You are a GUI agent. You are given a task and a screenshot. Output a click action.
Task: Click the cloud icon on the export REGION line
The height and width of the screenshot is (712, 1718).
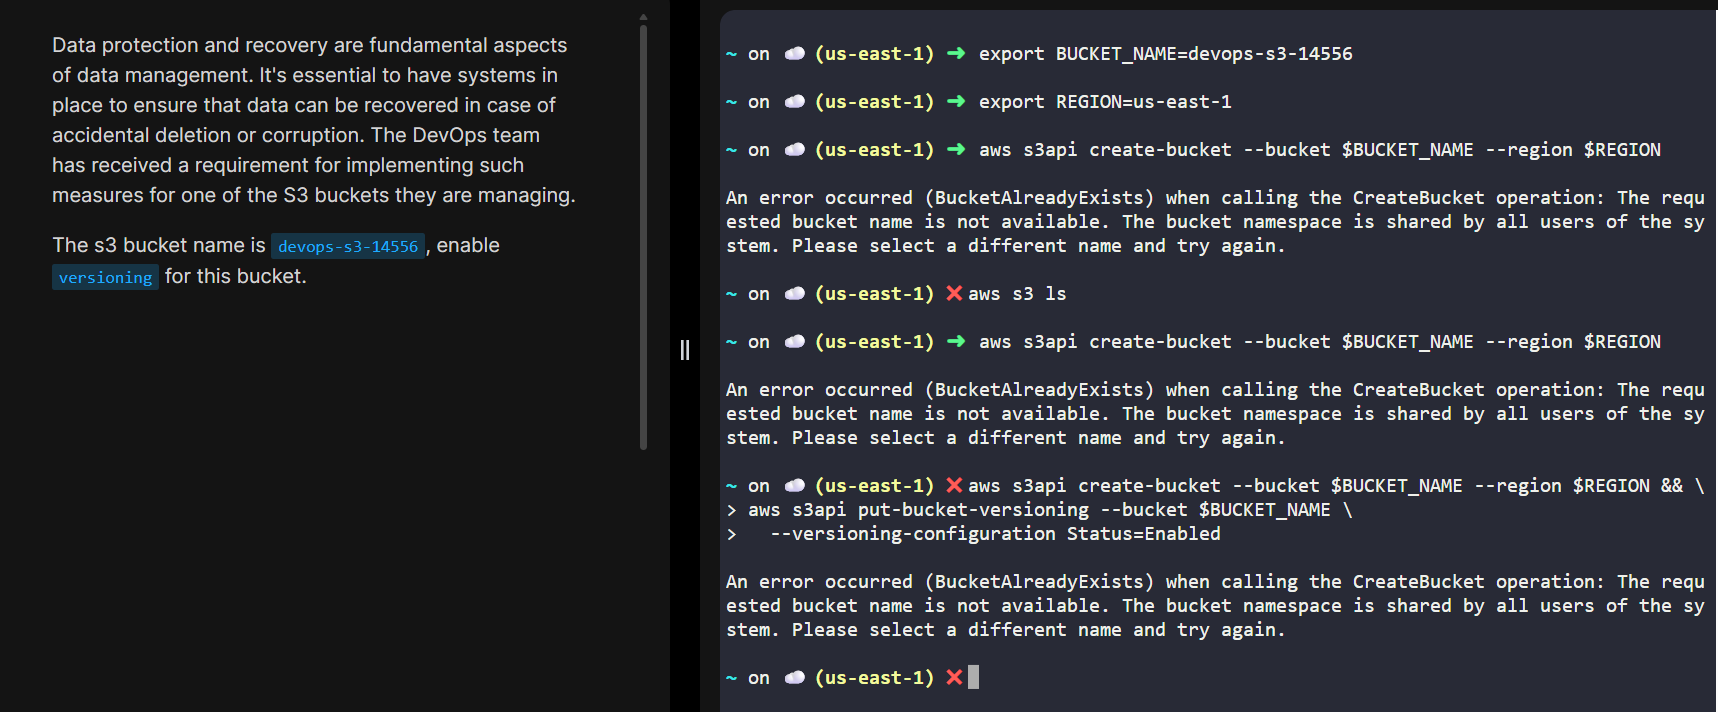tap(795, 102)
